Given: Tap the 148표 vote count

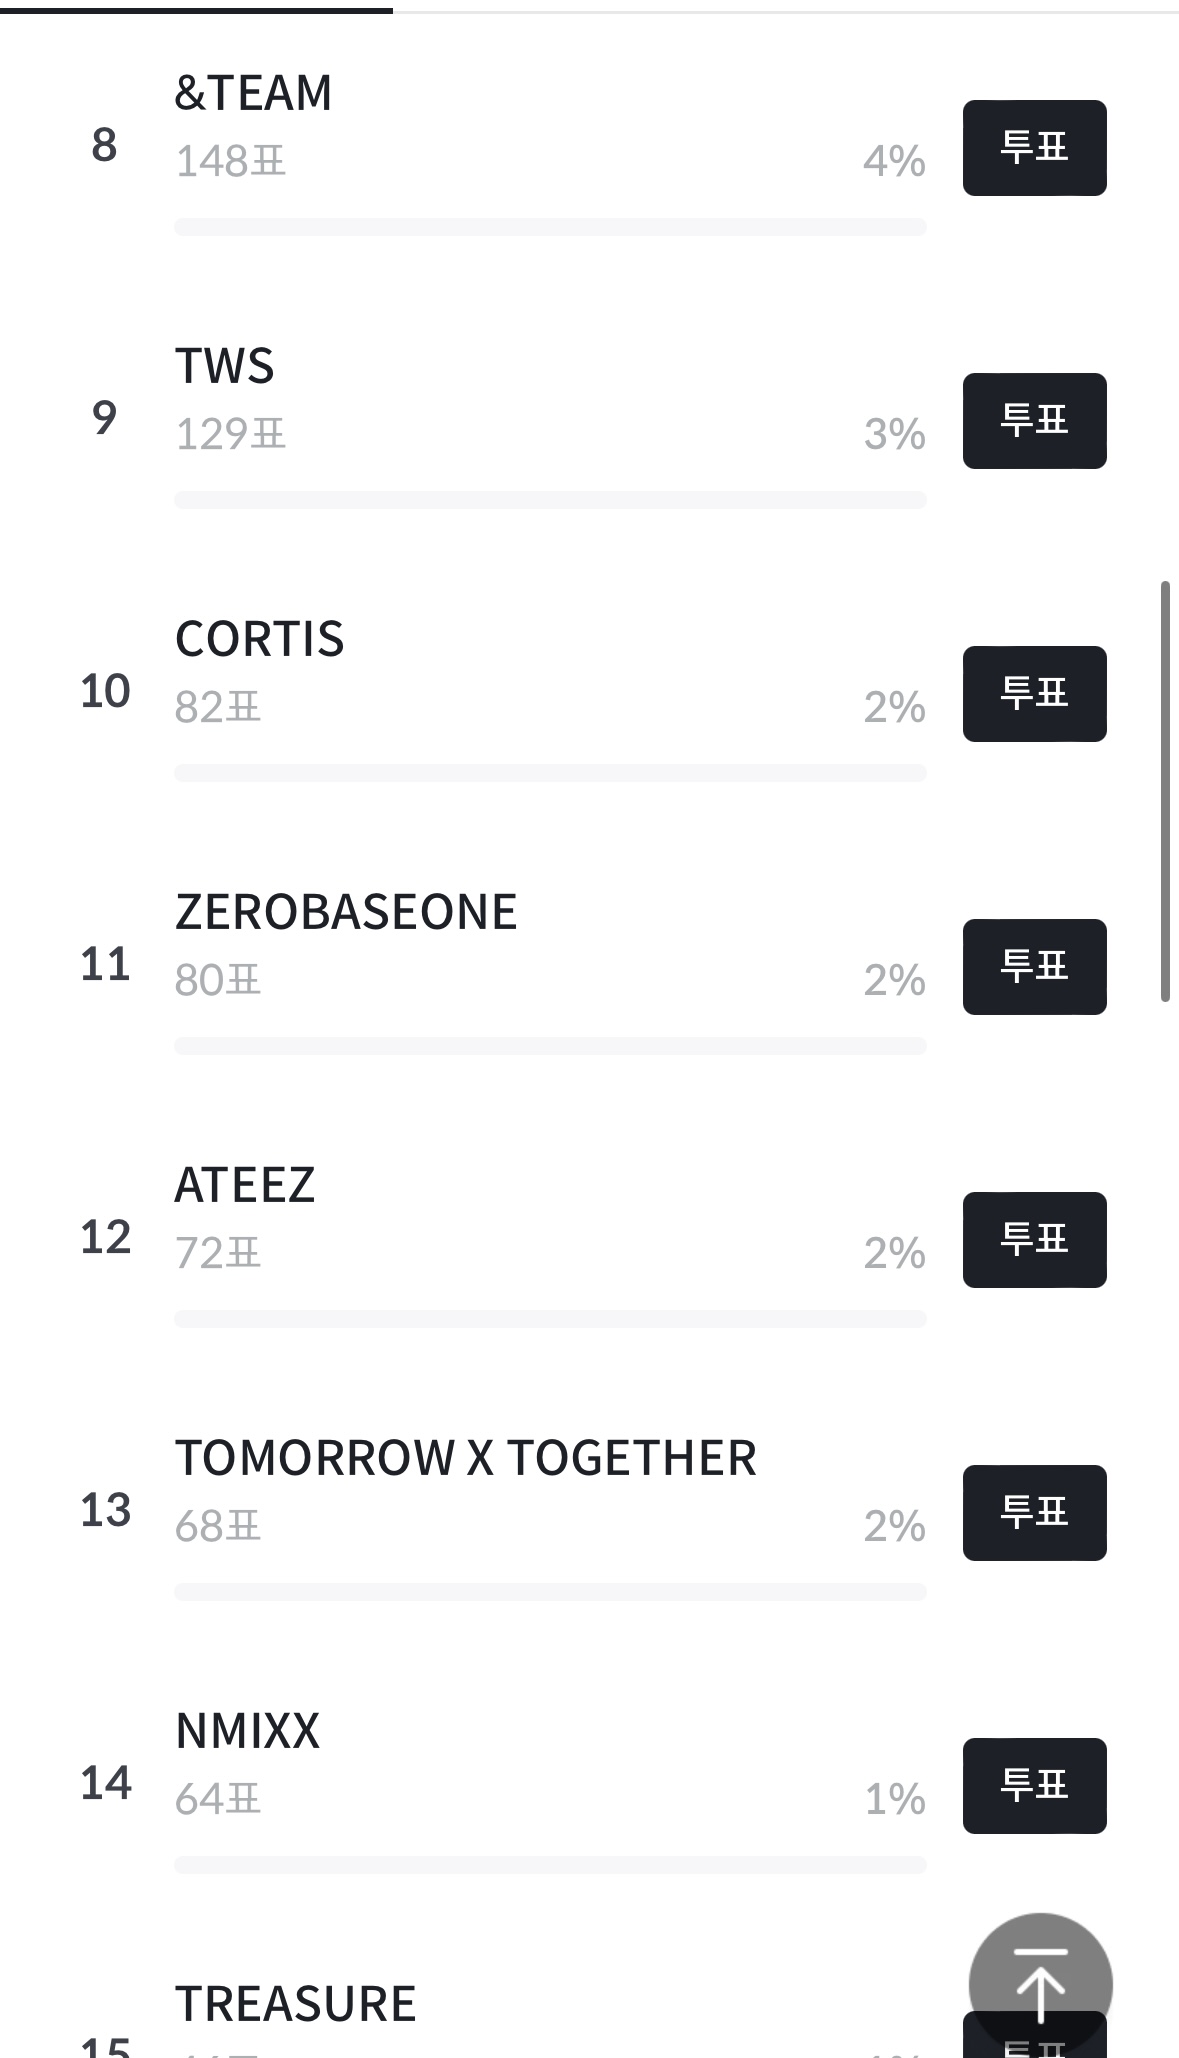Looking at the screenshot, I should click(230, 161).
